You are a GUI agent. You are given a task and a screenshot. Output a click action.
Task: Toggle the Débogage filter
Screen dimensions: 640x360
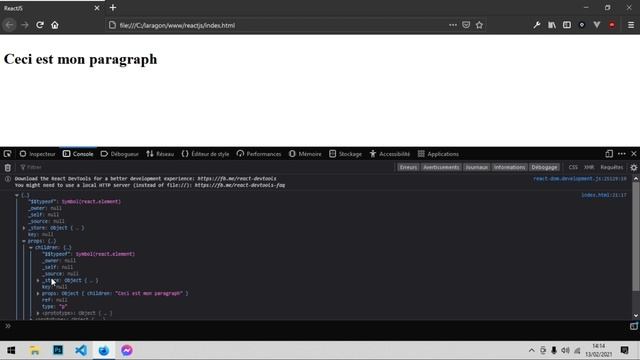click(x=544, y=167)
